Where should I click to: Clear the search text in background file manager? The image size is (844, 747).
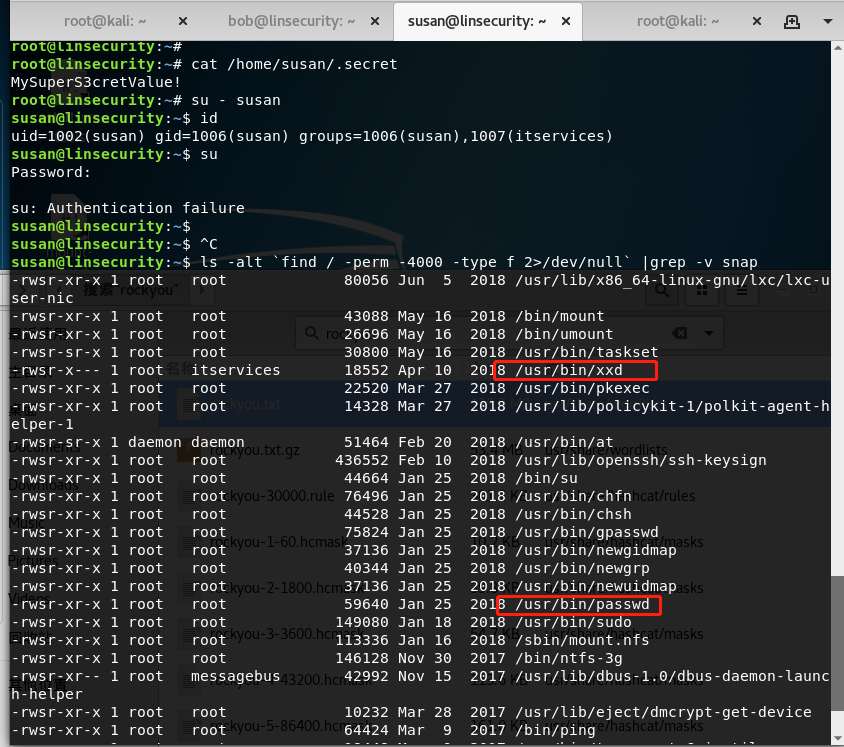click(x=680, y=333)
